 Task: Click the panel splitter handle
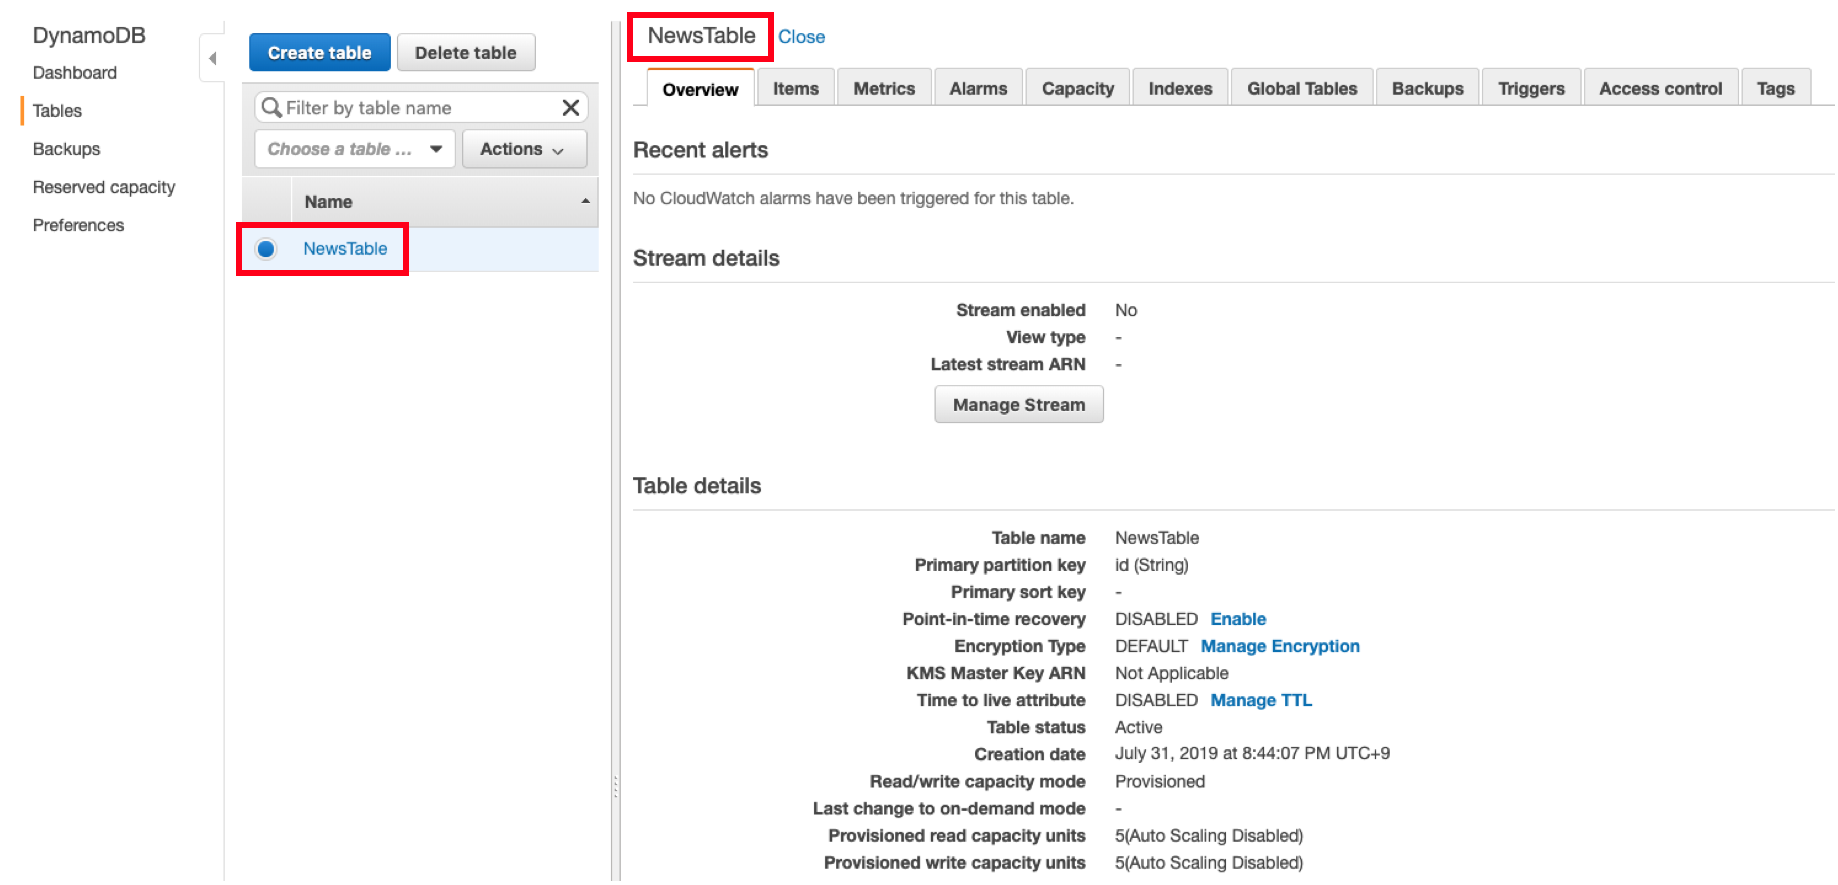coord(615,787)
